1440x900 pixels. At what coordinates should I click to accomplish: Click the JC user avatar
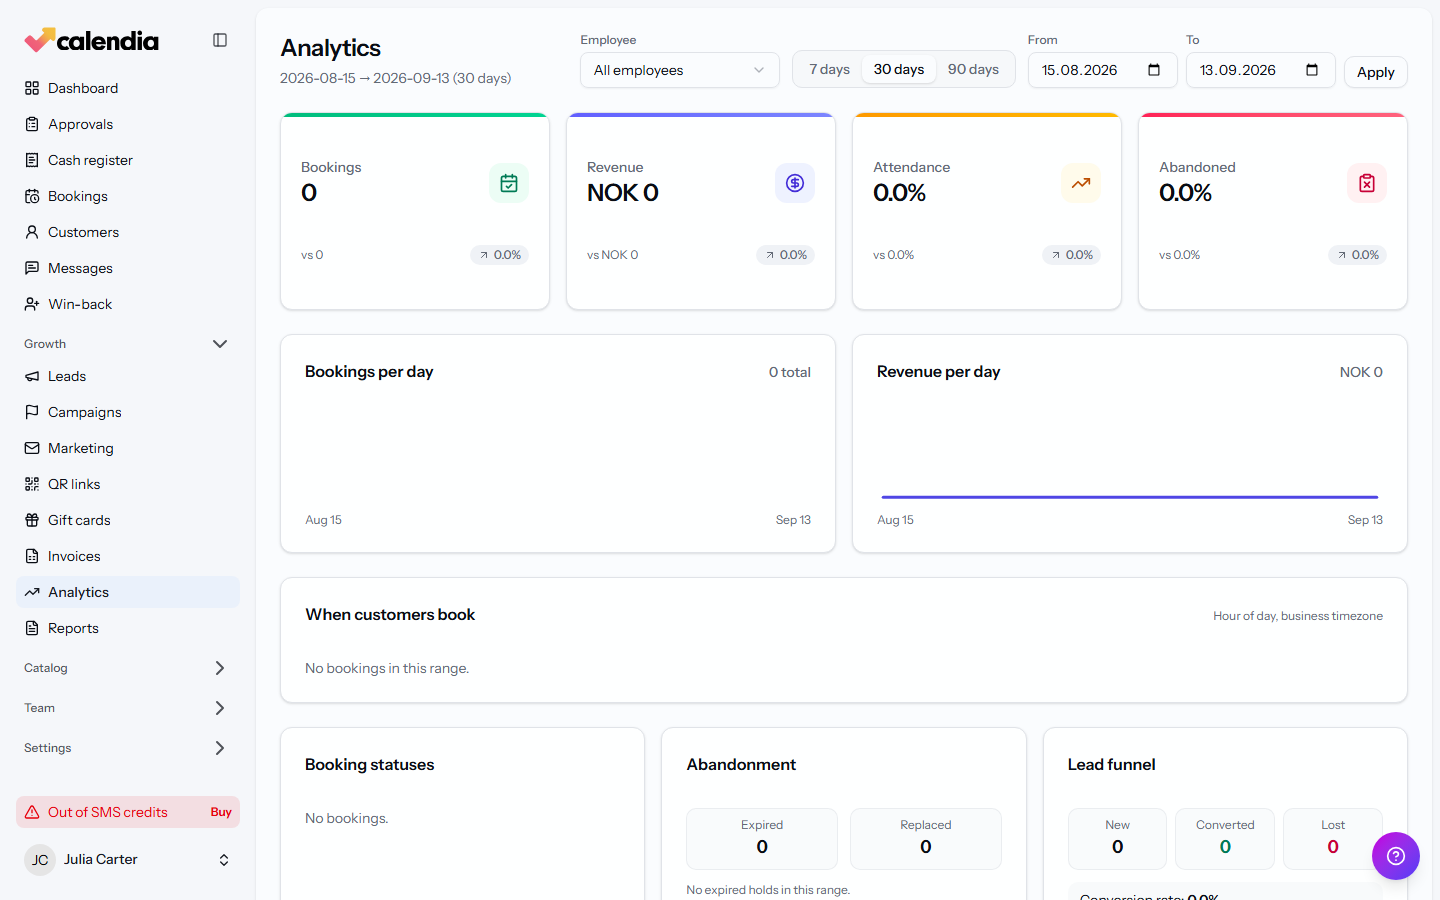click(40, 860)
